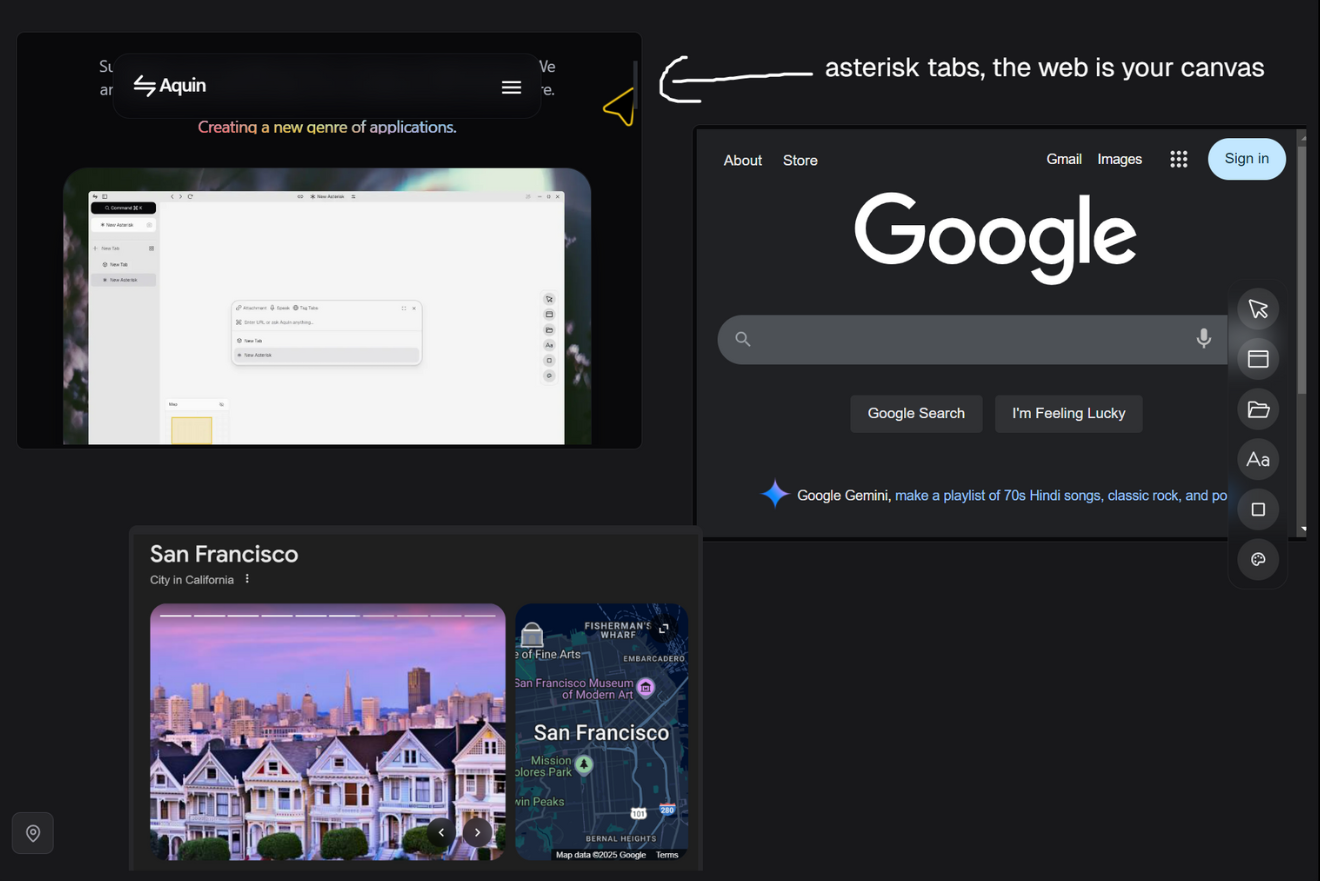
Task: Click the Mission Dolores Park map marker
Action: click(584, 765)
